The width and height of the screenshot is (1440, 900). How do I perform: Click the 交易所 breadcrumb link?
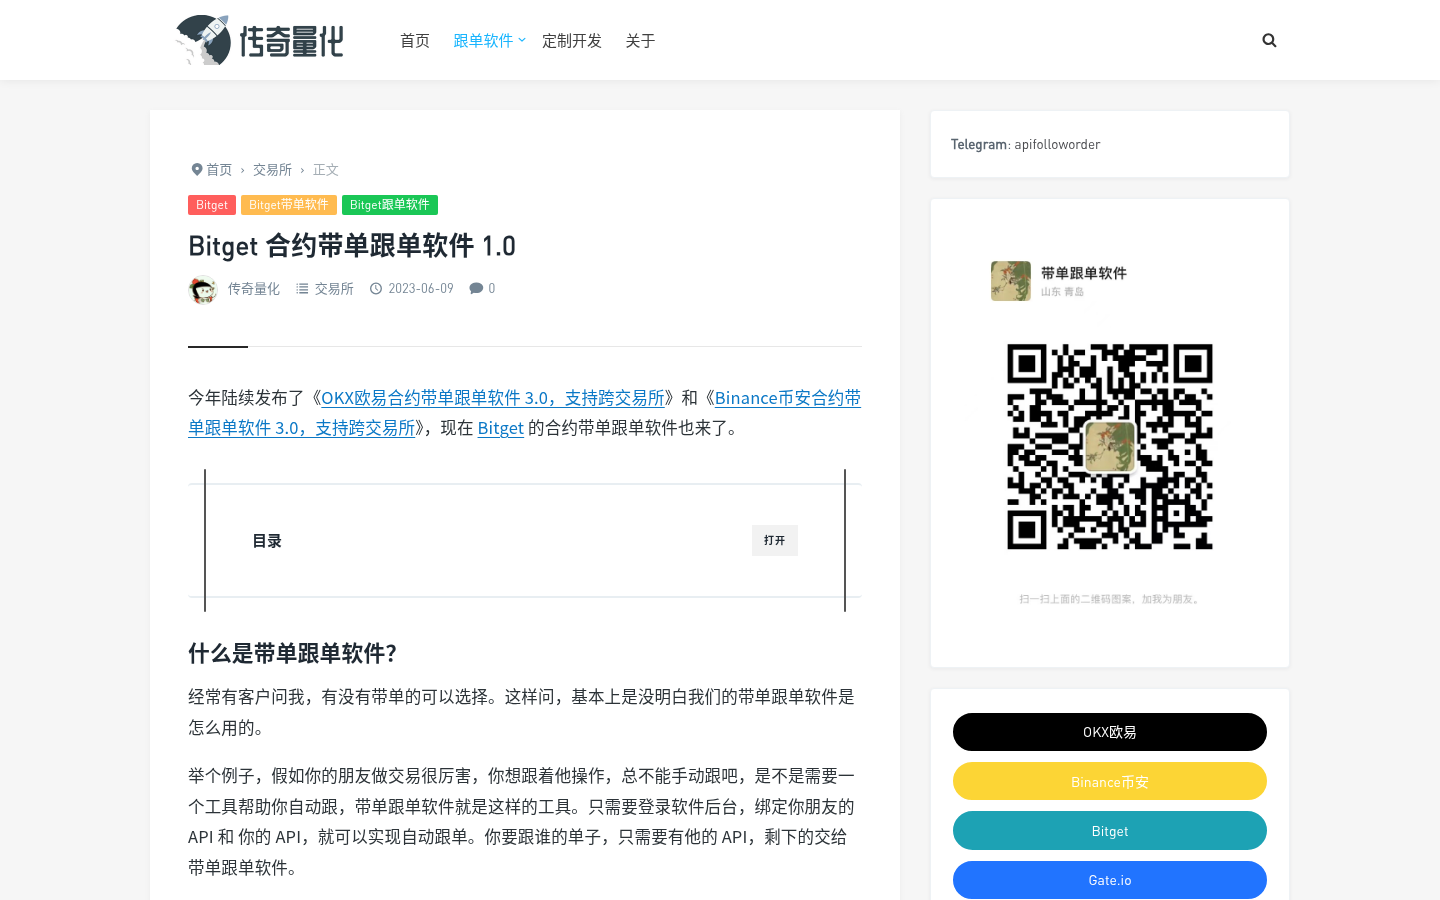pyautogui.click(x=272, y=170)
